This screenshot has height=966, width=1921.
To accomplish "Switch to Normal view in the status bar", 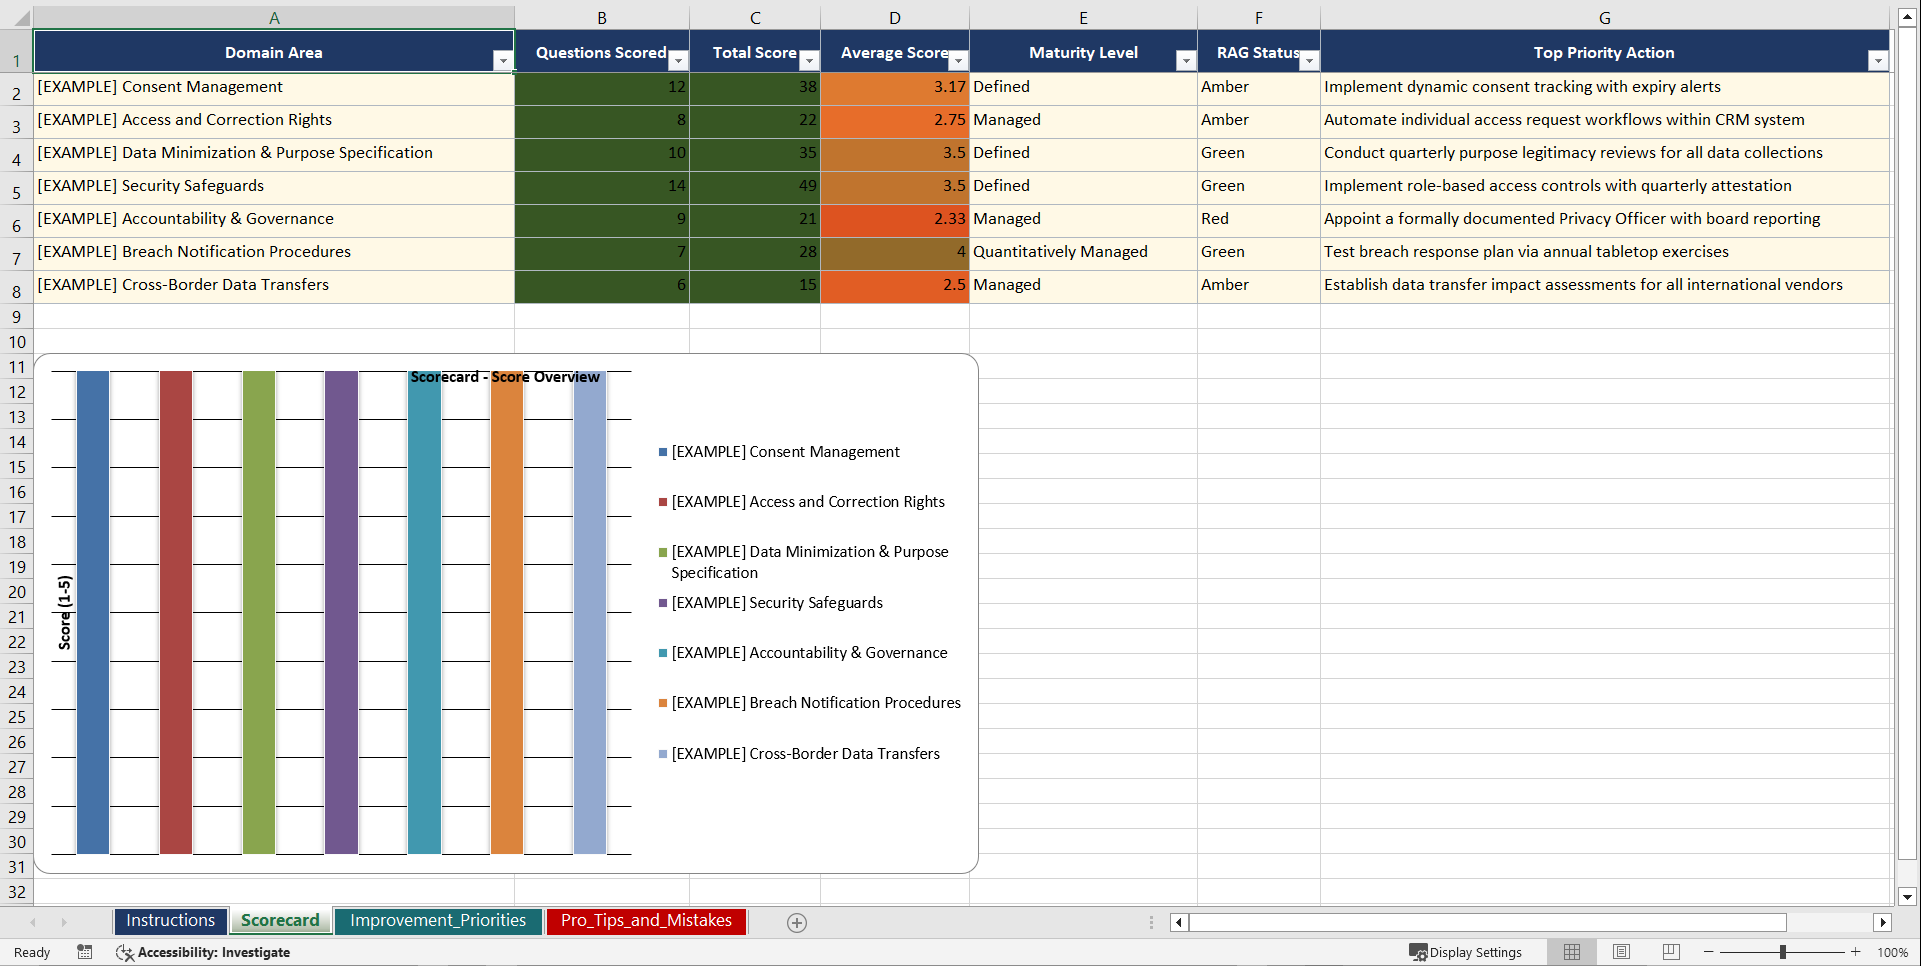I will (x=1571, y=952).
